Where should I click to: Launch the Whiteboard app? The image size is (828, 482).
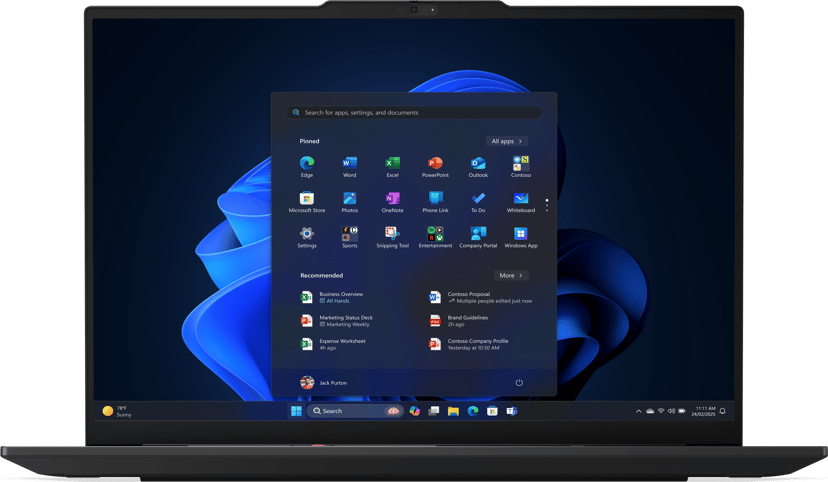[521, 202]
